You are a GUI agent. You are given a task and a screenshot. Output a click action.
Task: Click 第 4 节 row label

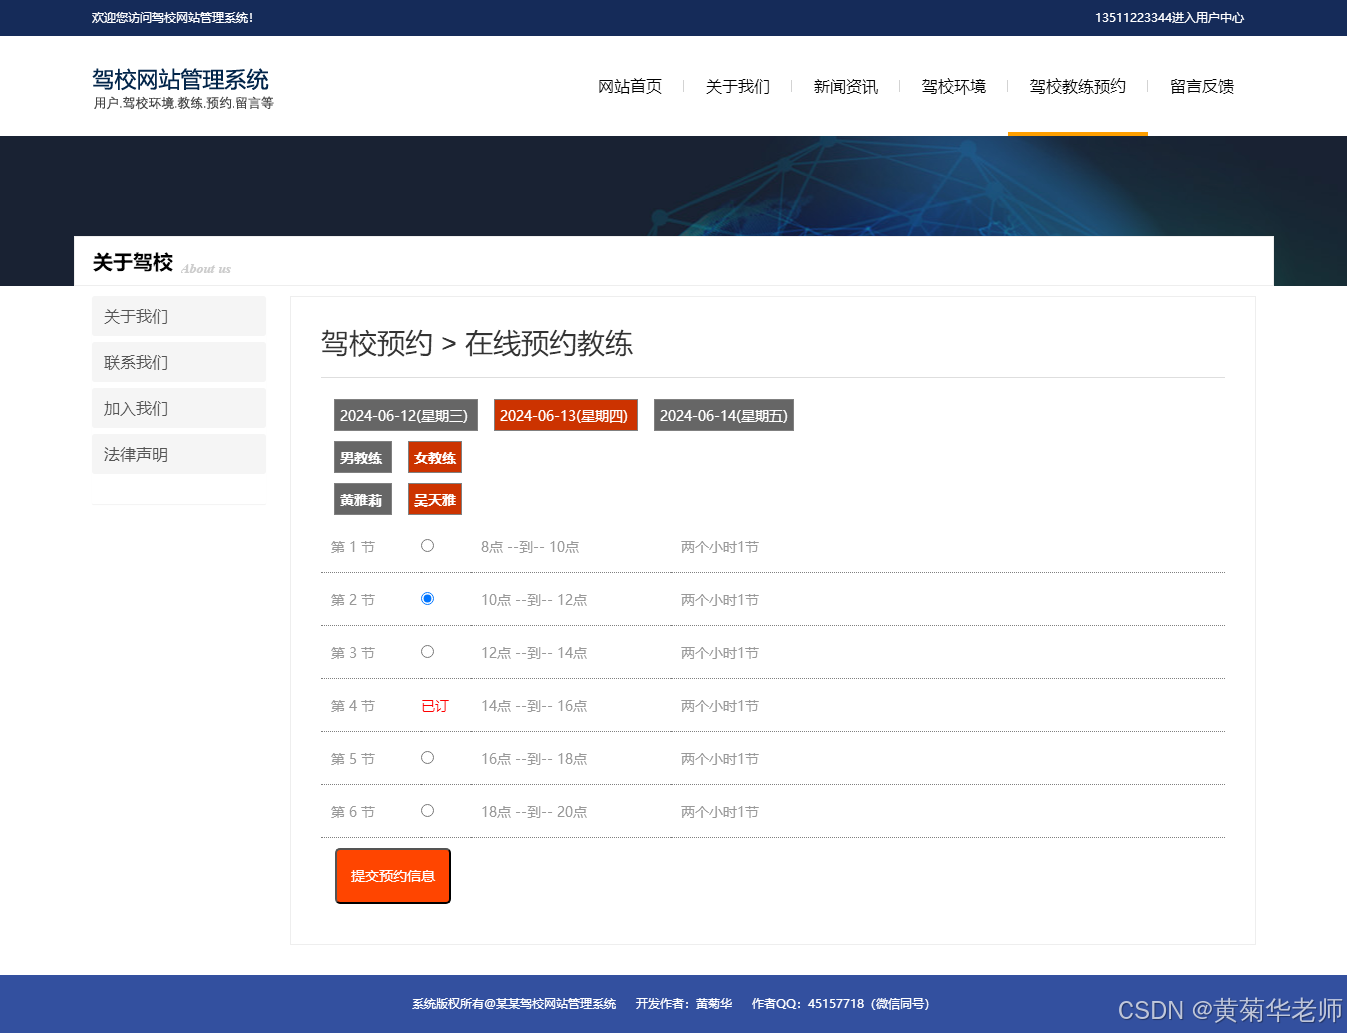353,706
